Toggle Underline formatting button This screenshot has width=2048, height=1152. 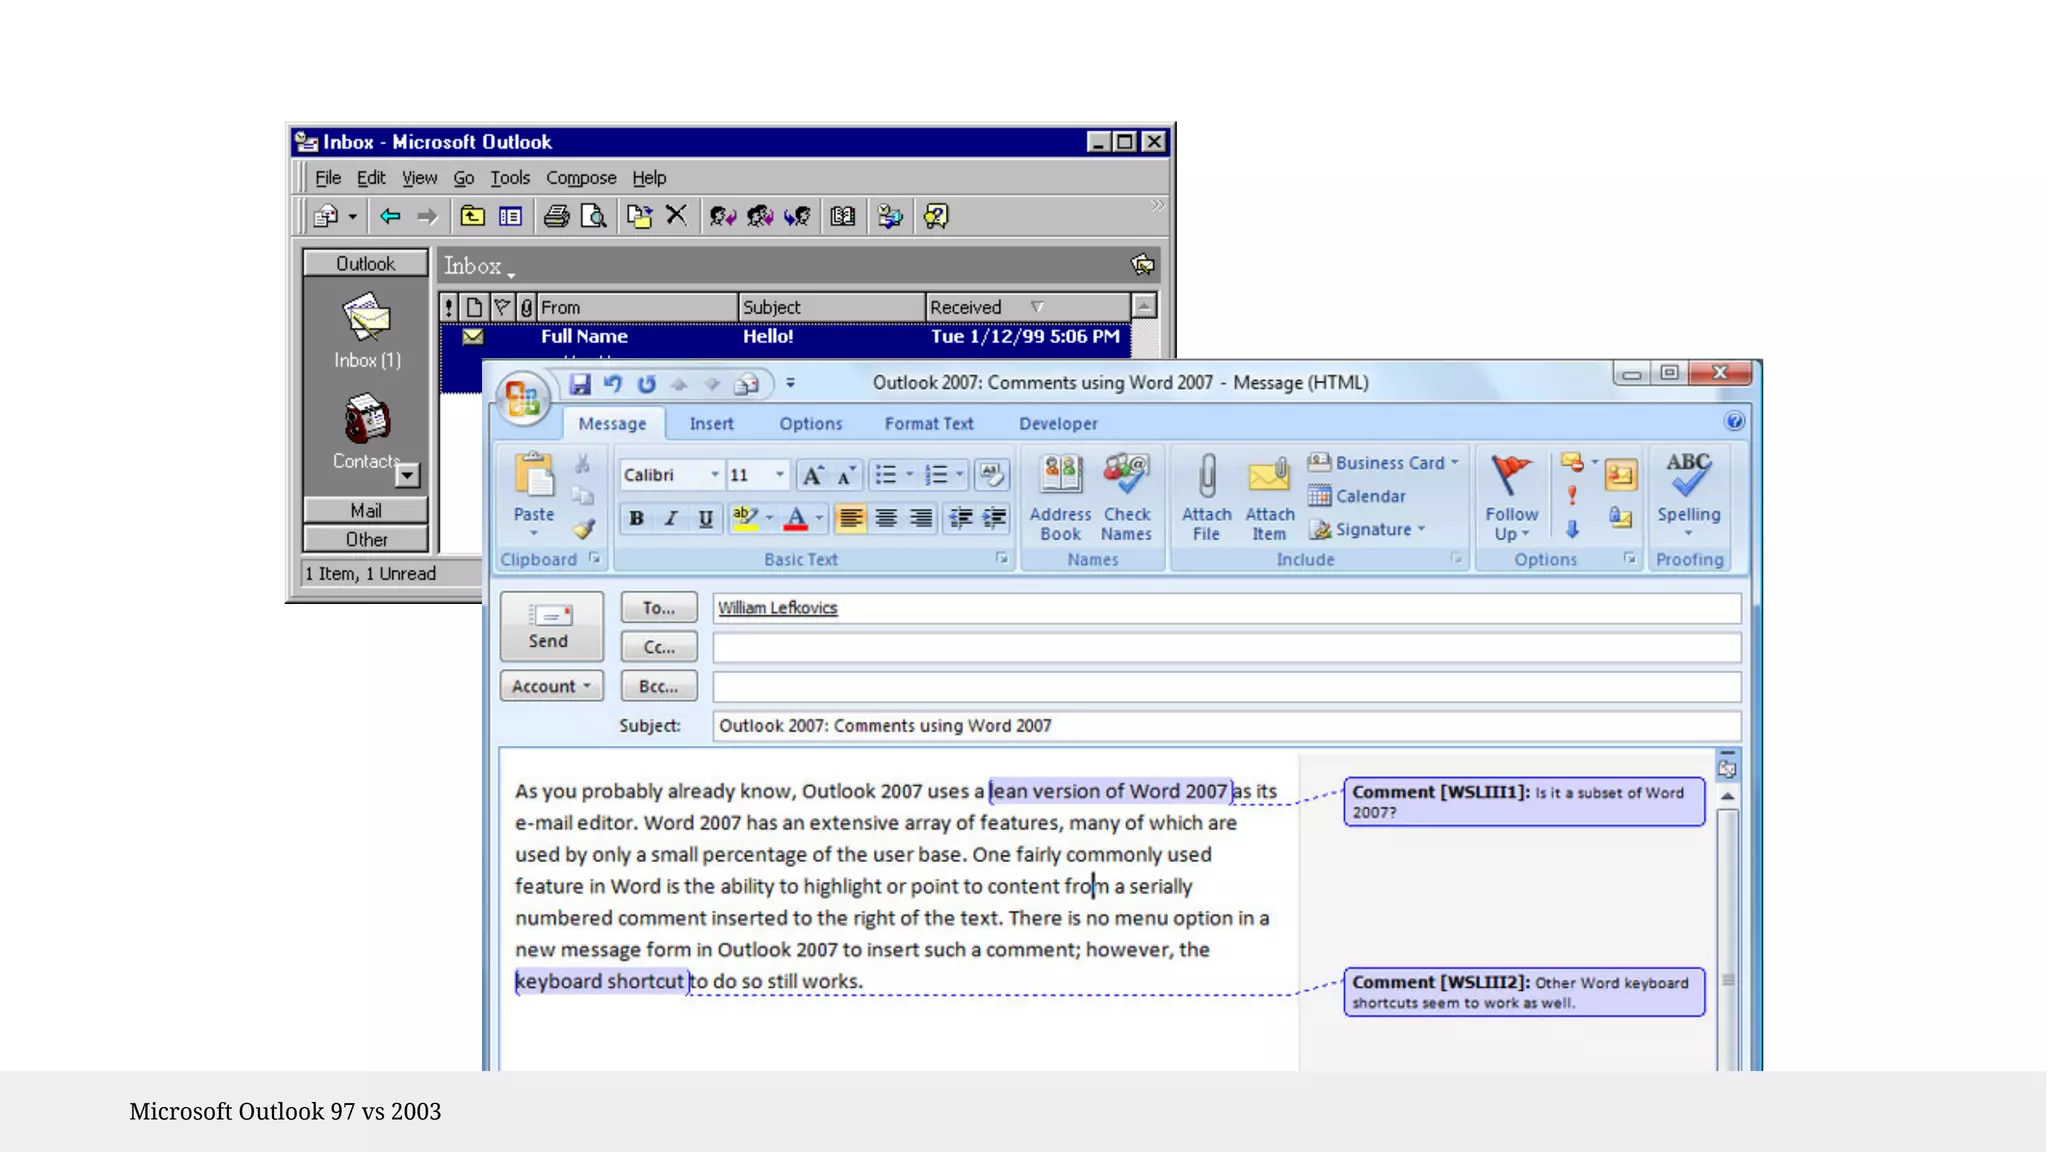[706, 518]
